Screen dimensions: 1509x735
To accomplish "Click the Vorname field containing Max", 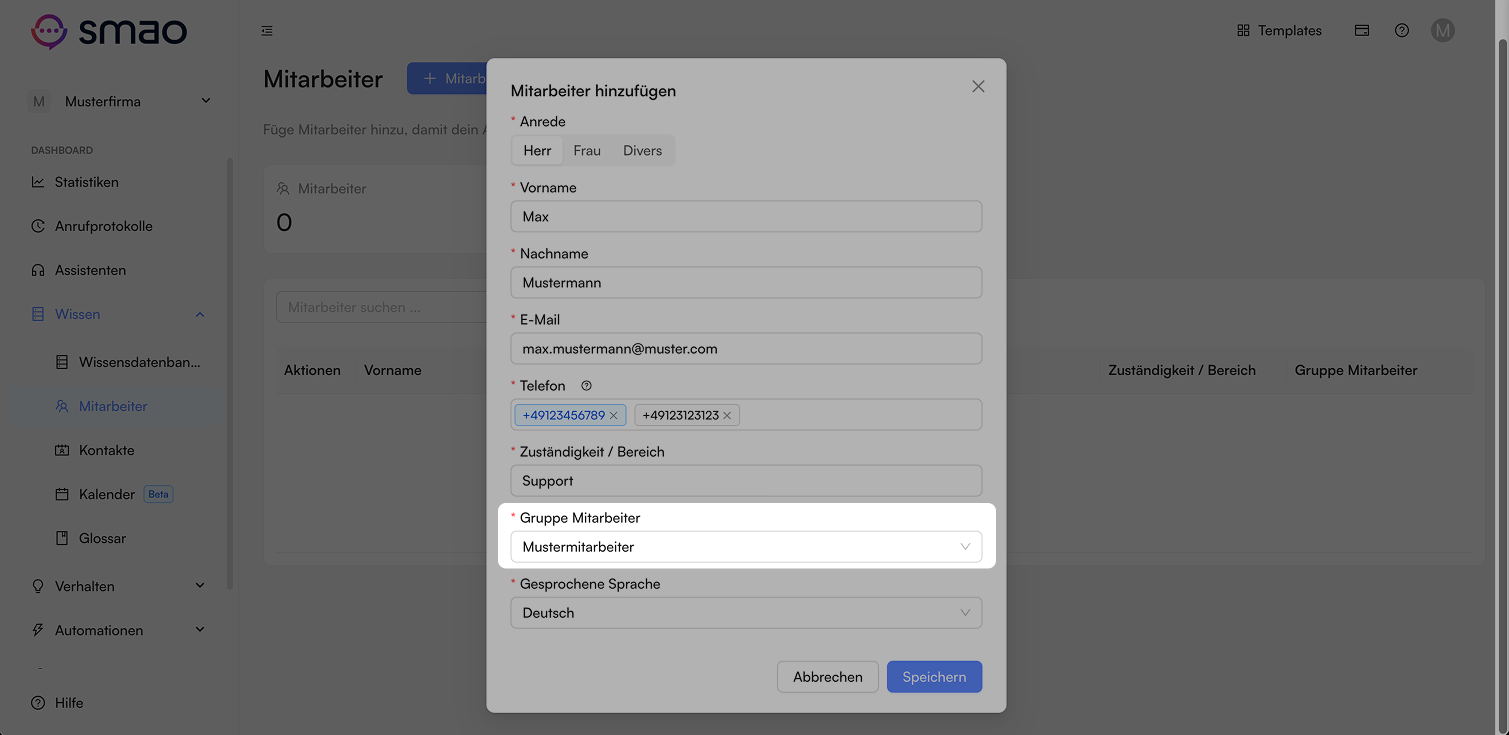I will tap(746, 217).
